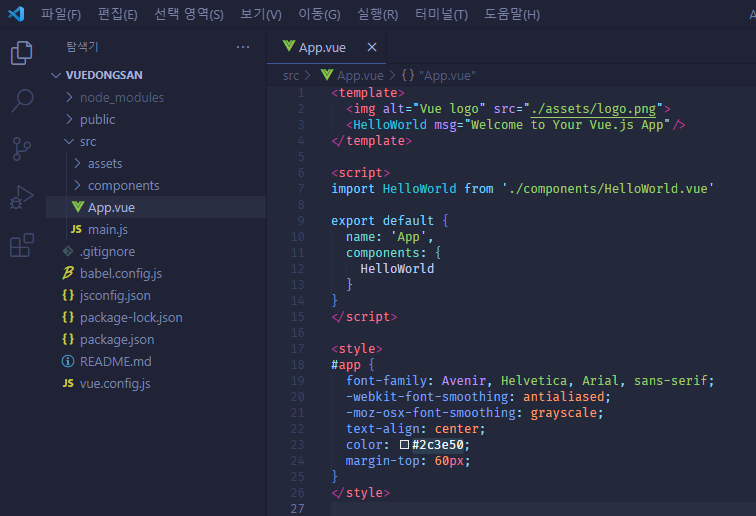
Task: Expand the assets folder
Action: 104,163
